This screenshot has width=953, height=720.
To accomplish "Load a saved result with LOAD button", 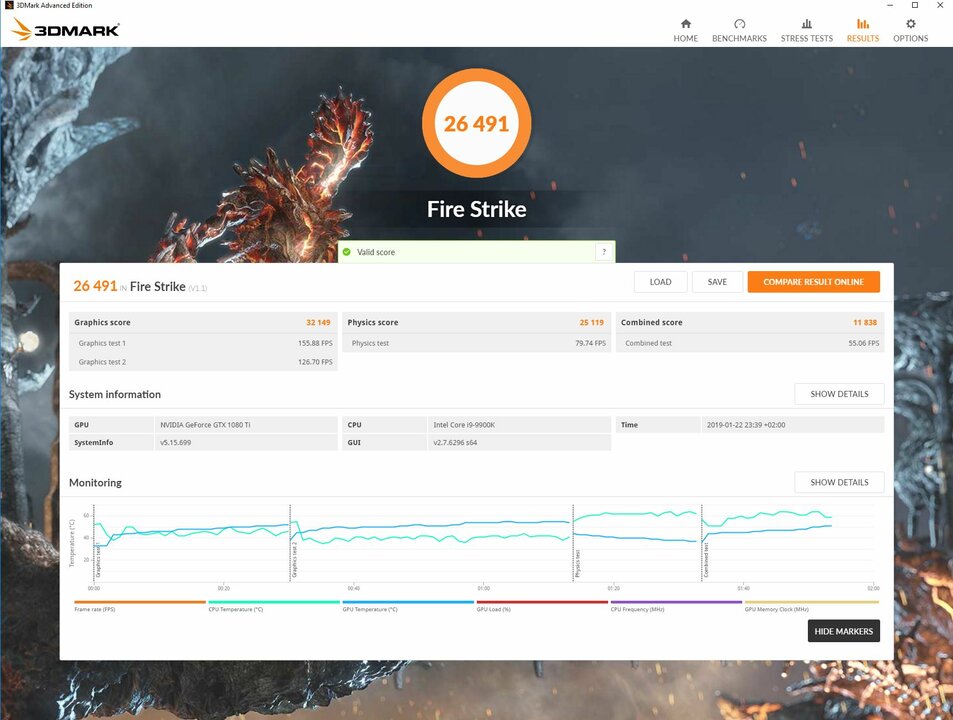I will (x=660, y=282).
